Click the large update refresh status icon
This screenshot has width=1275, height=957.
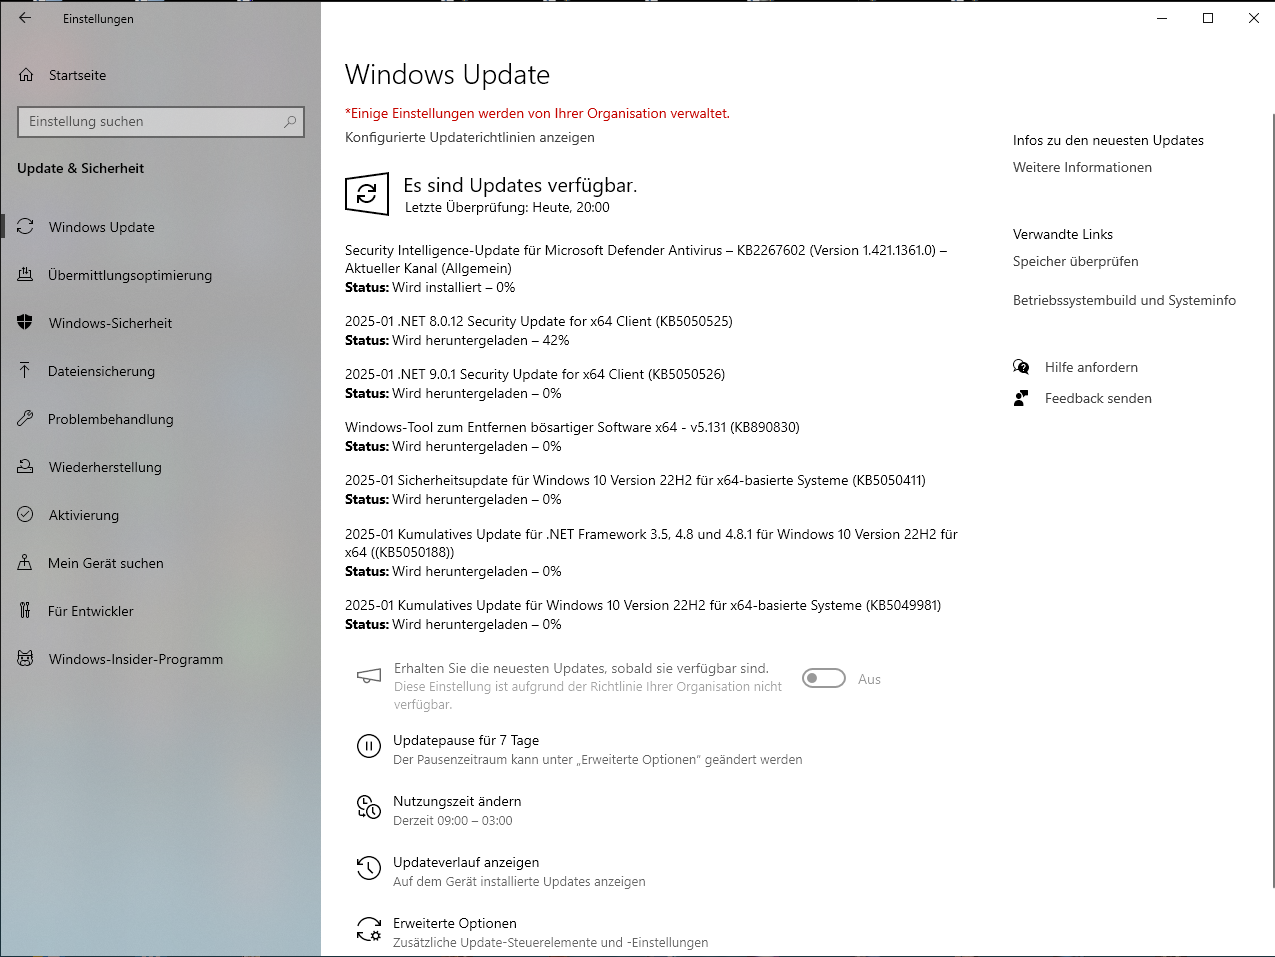367,194
